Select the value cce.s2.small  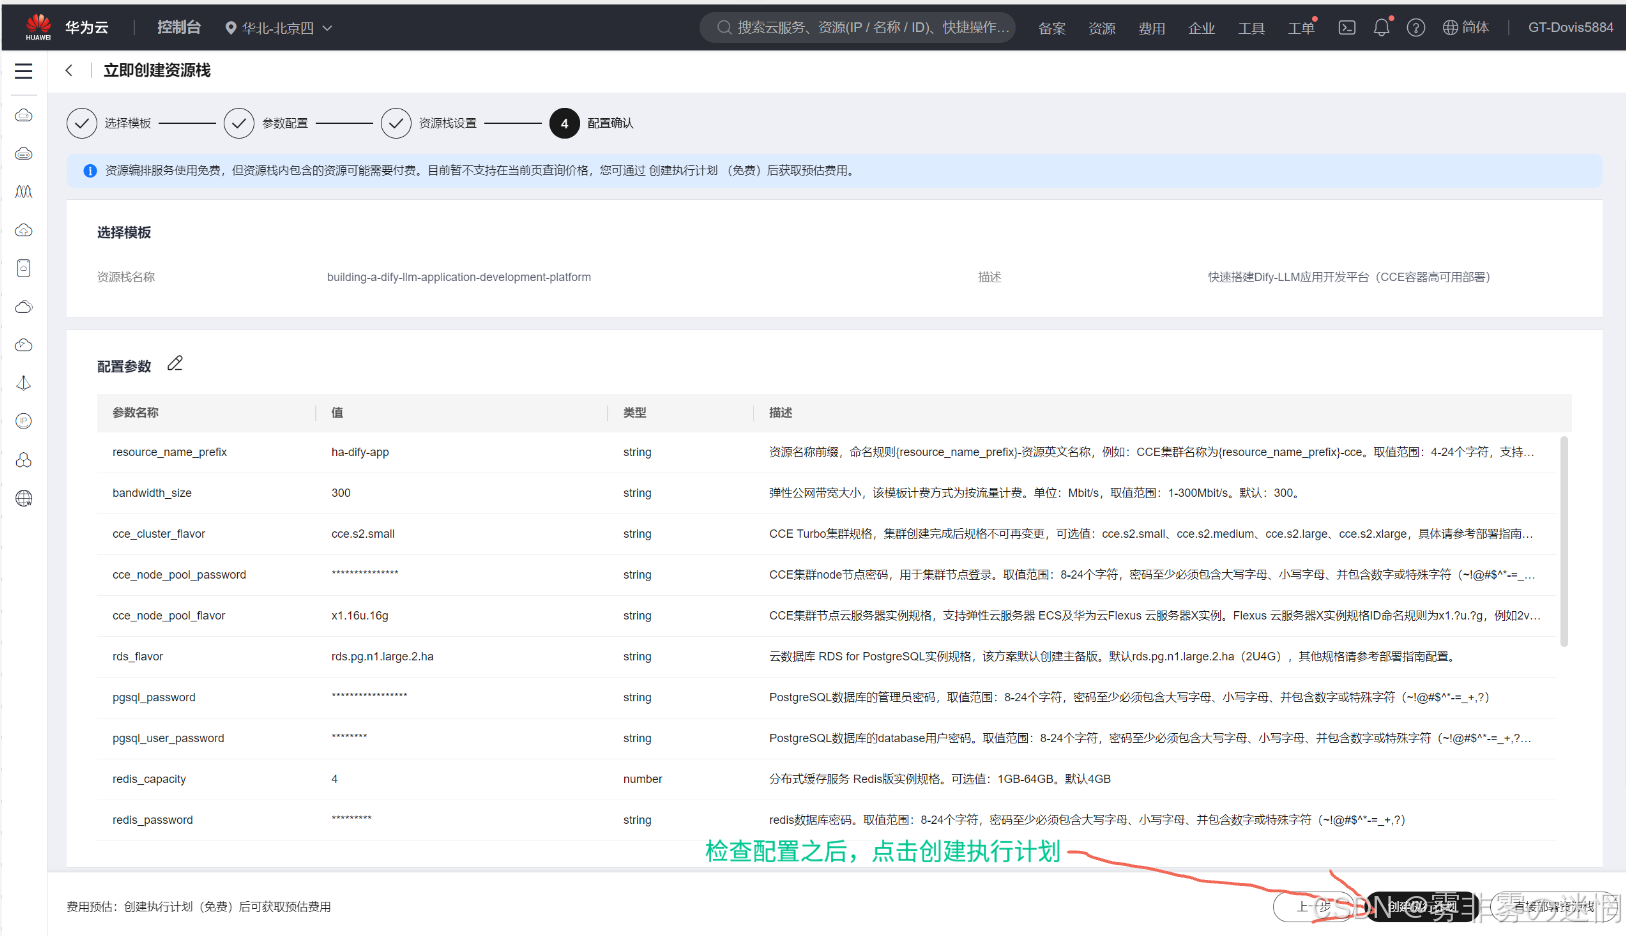click(x=363, y=534)
